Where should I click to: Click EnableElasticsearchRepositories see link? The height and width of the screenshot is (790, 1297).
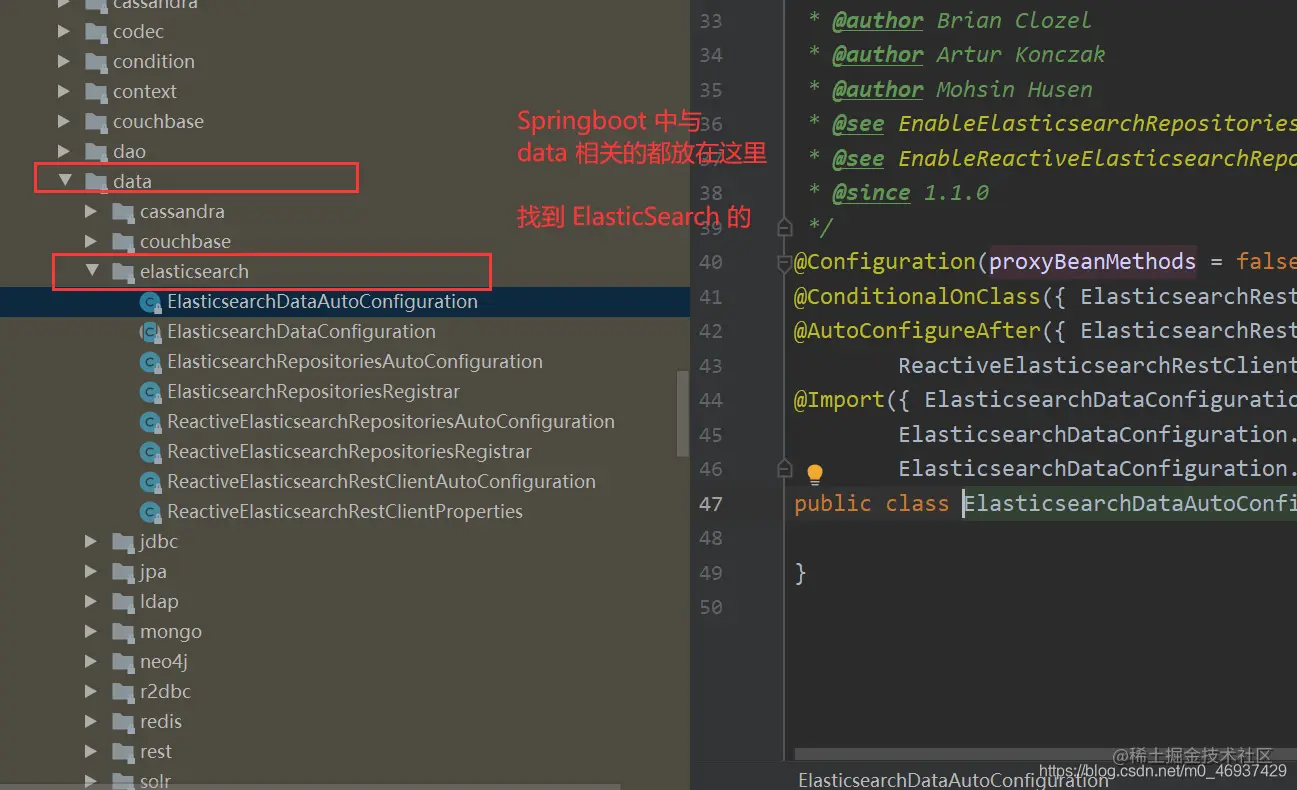(1097, 124)
